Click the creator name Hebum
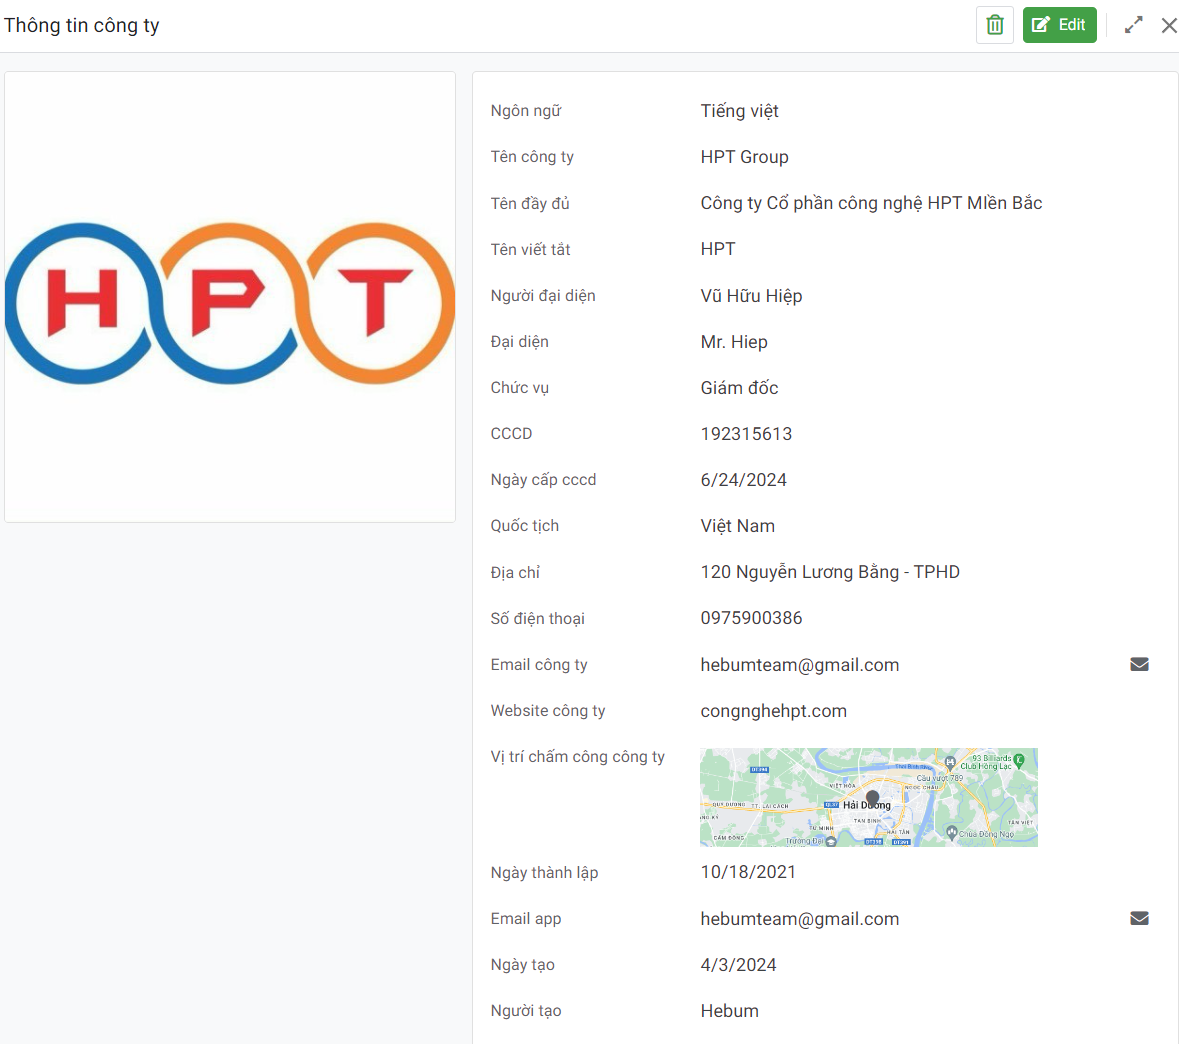Image resolution: width=1179 pixels, height=1044 pixels. (729, 1011)
